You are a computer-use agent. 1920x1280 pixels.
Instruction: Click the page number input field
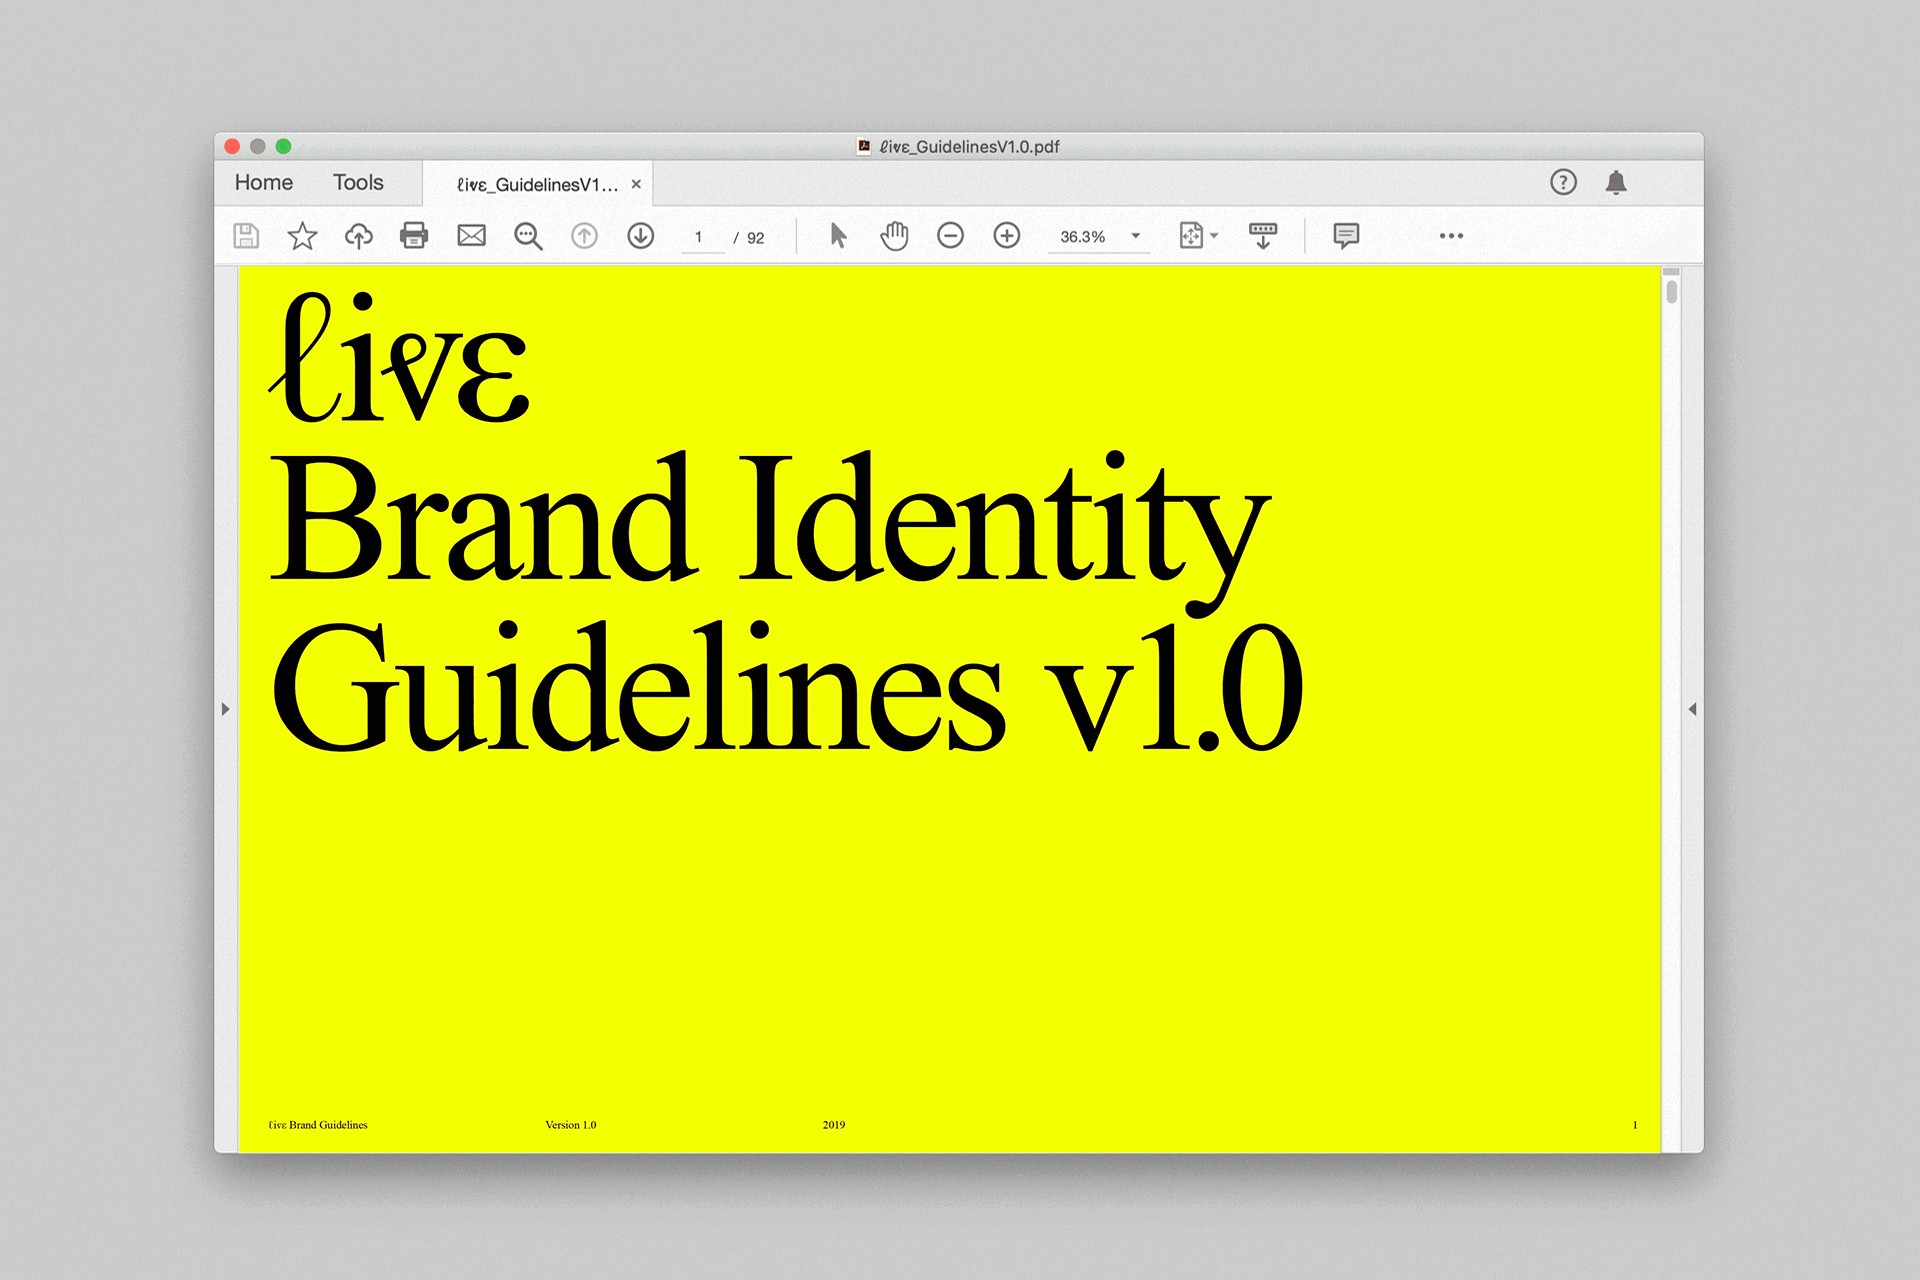tap(700, 237)
